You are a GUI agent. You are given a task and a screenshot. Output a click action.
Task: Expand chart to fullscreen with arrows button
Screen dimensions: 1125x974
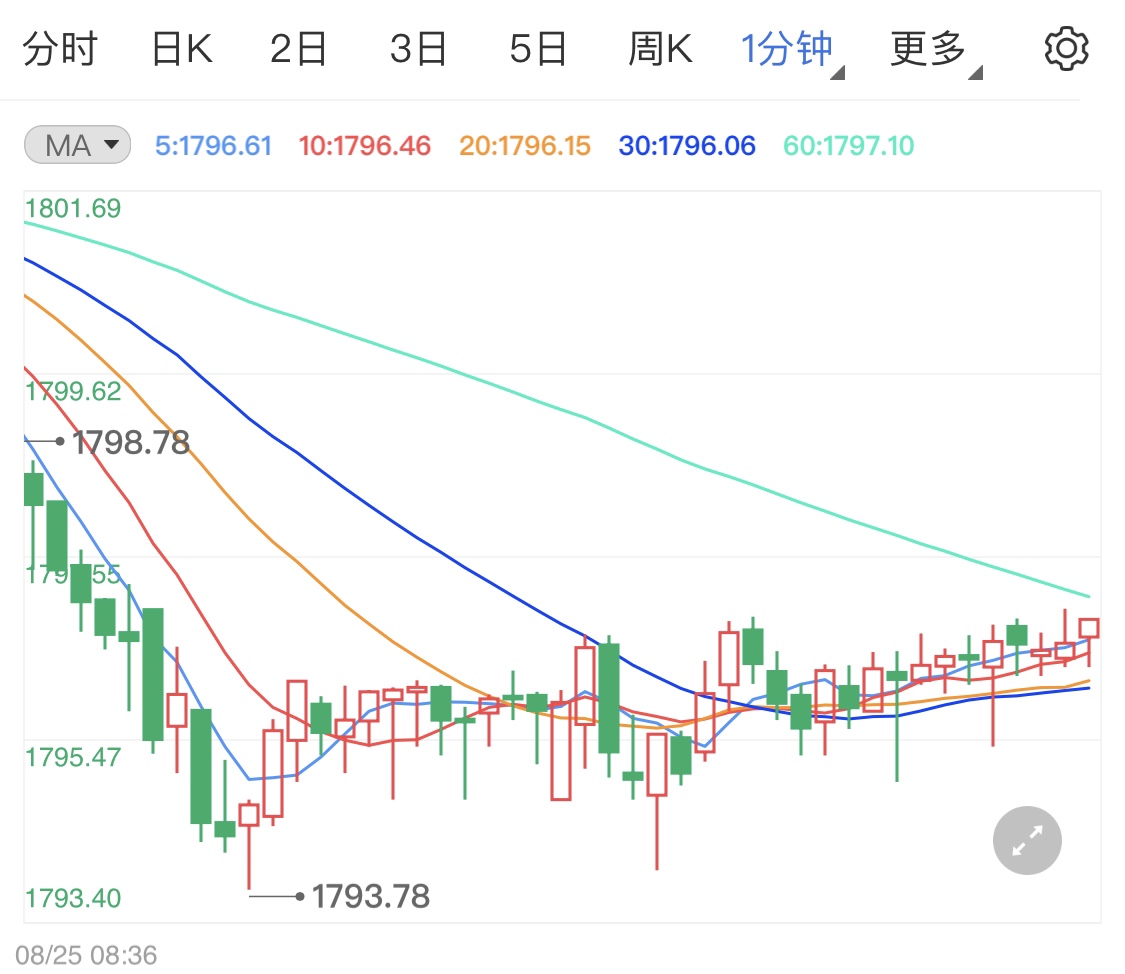(1027, 840)
